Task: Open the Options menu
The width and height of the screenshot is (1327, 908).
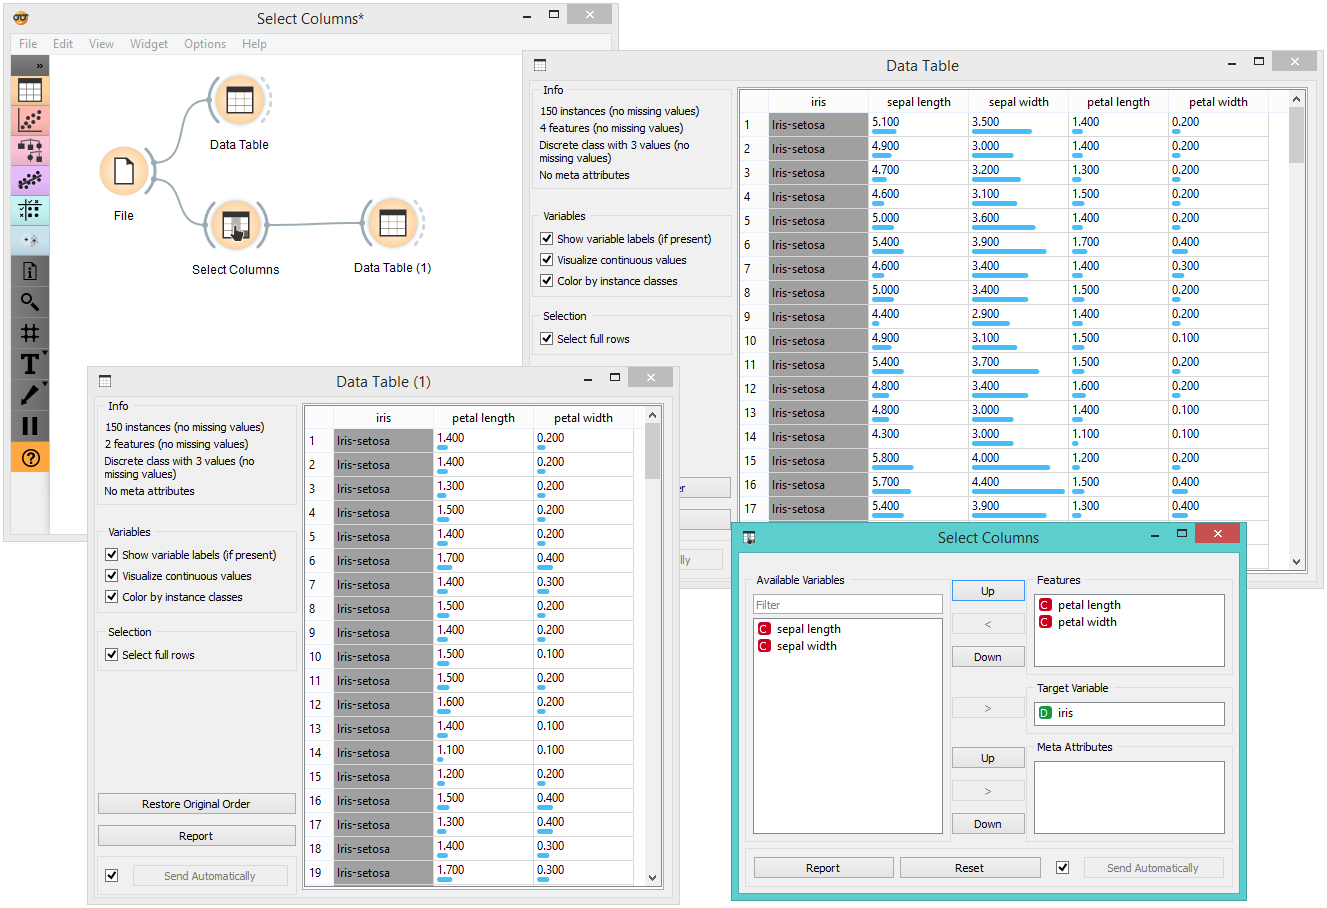Action: pos(204,43)
